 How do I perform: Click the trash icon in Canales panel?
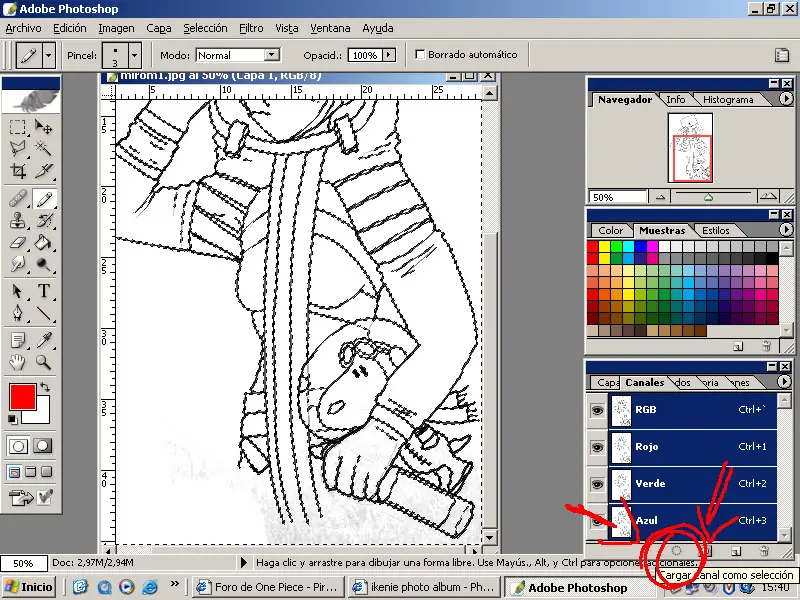click(764, 551)
